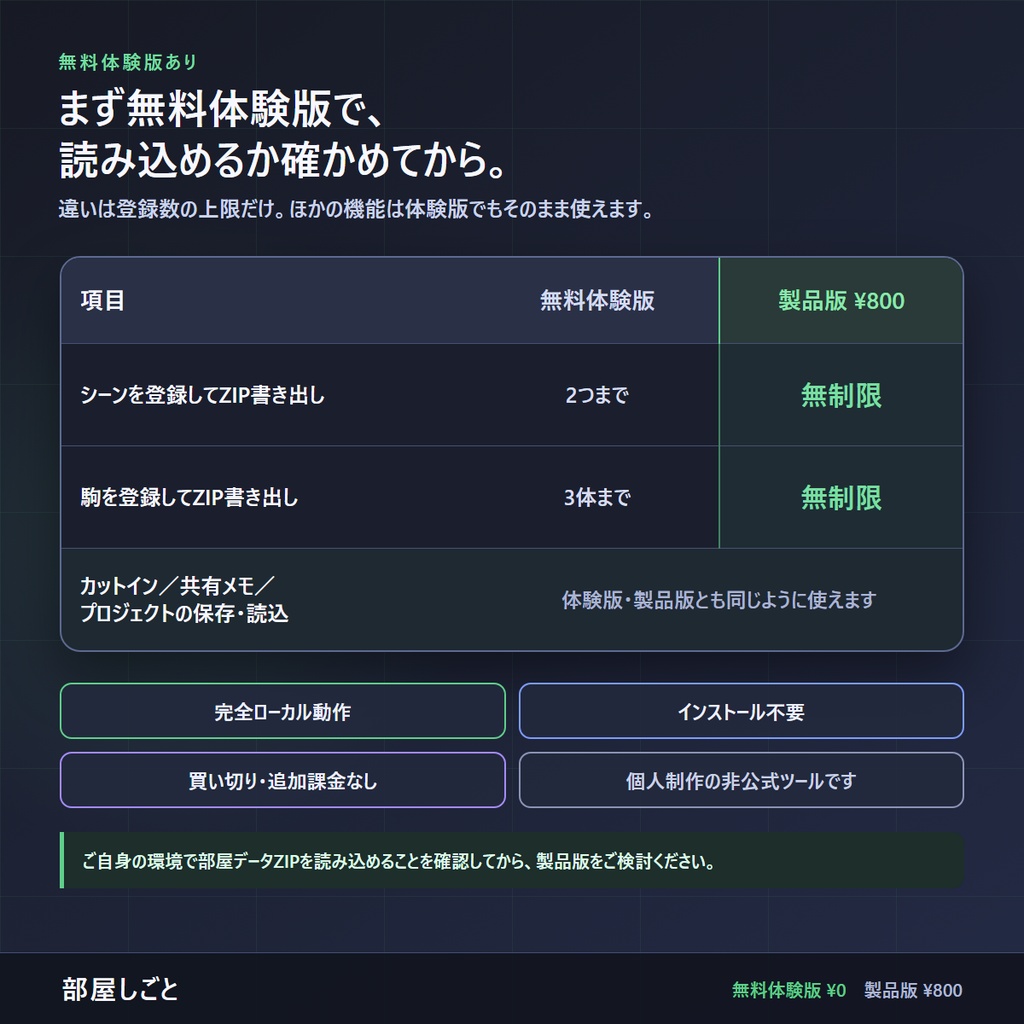This screenshot has width=1024, height=1024.
Task: Click the green-bordered notice about 部屋データZIP
Action: tap(512, 861)
